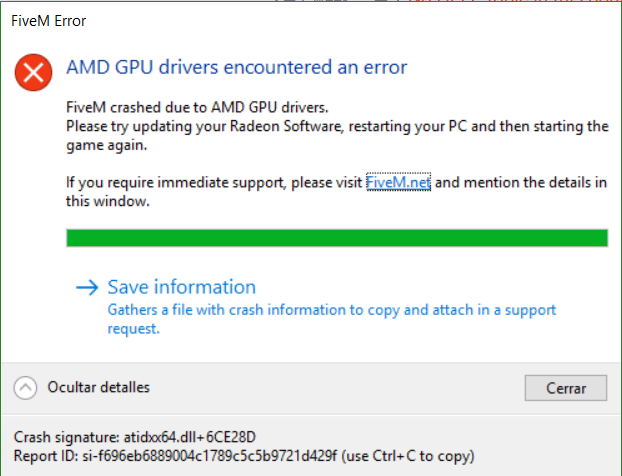This screenshot has height=476, width=622.
Task: Open the FiveM.net support link
Action: click(x=398, y=183)
